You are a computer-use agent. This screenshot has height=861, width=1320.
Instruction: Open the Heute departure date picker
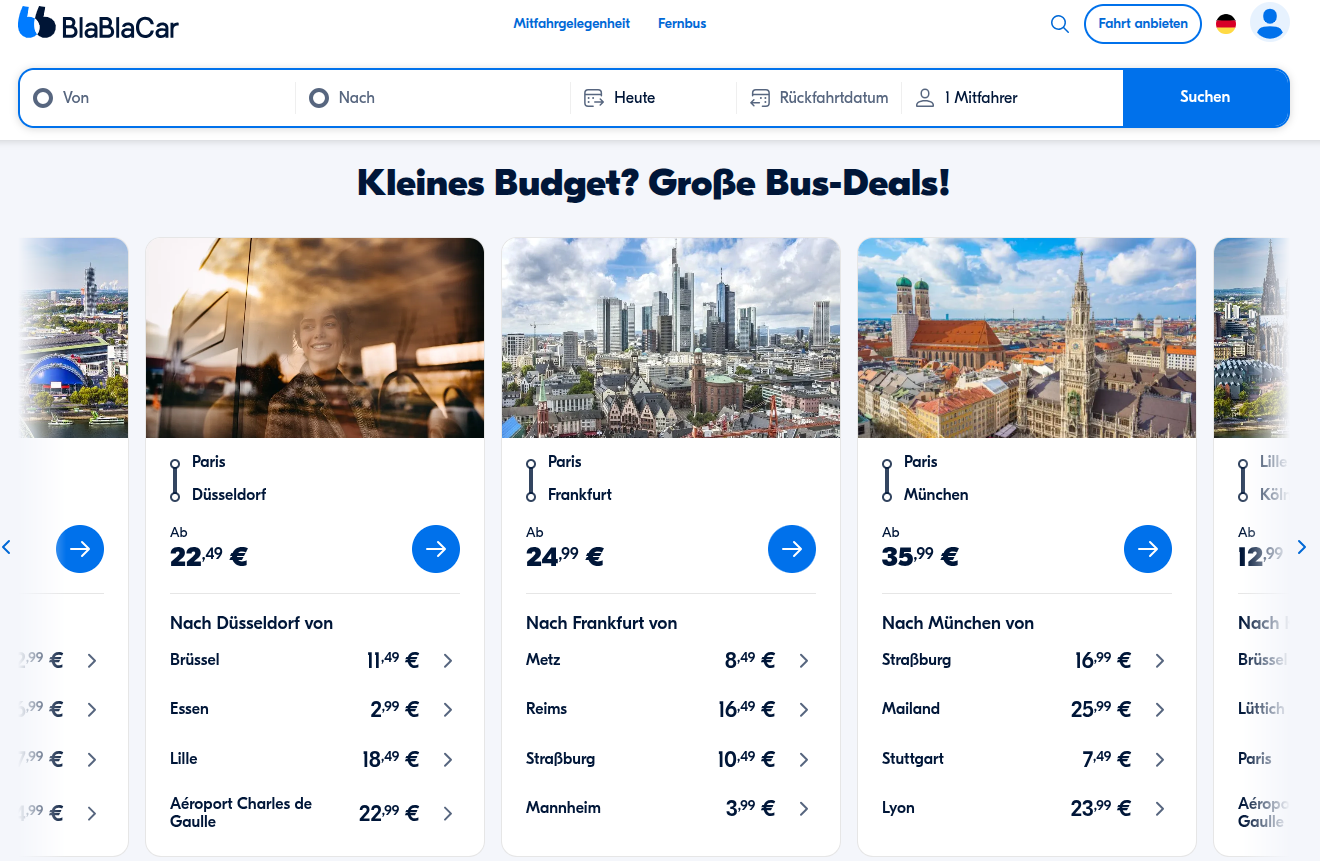coord(654,98)
